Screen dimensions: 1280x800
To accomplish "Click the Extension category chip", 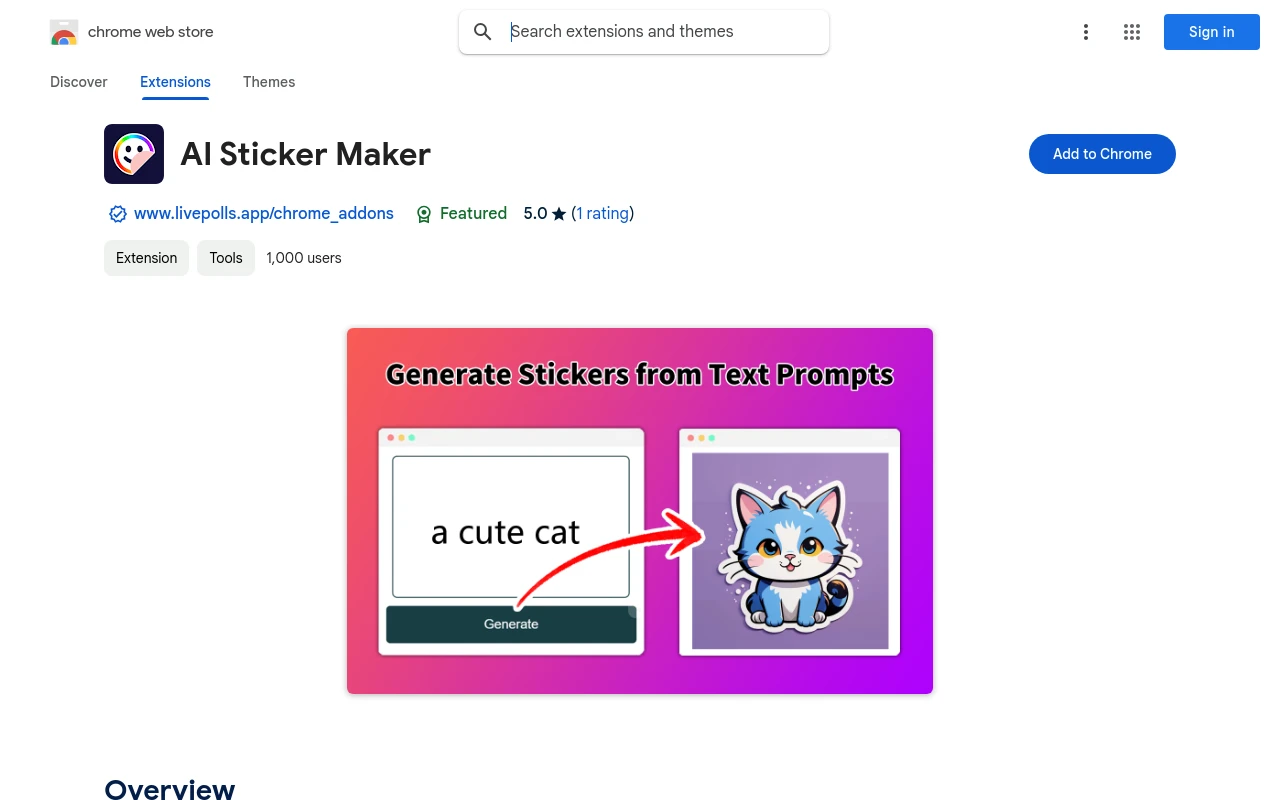I will (x=146, y=258).
